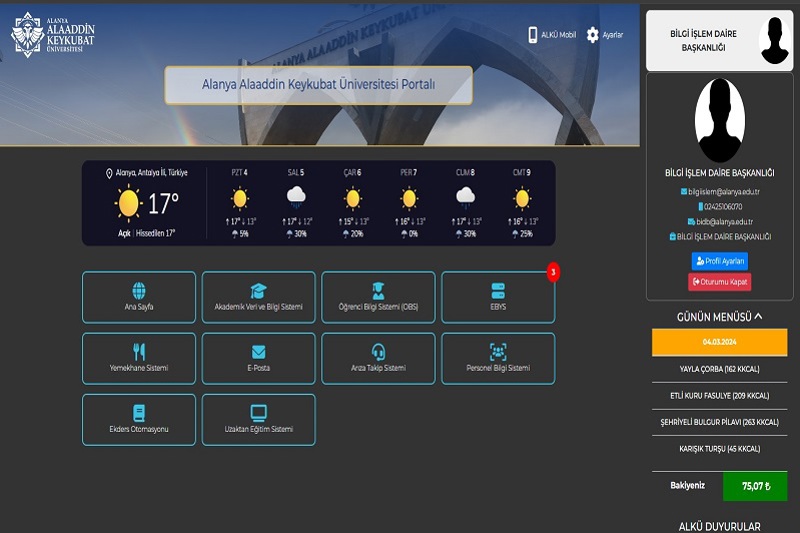Select CUM 8 forecast rain cloud icon

(465, 197)
